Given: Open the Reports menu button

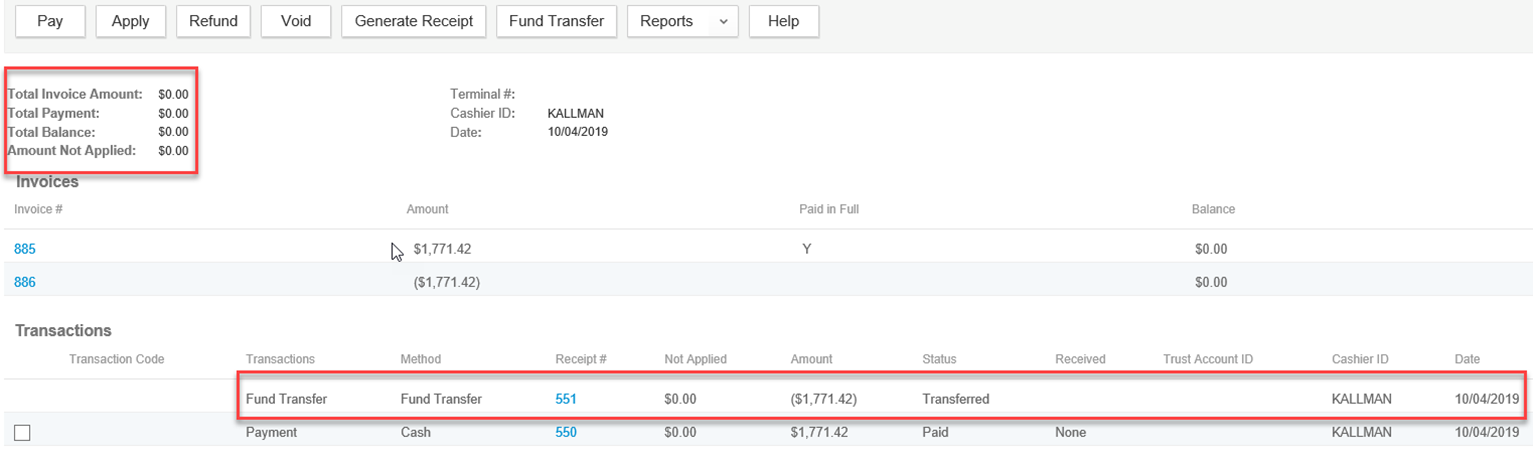Looking at the screenshot, I should (667, 21).
